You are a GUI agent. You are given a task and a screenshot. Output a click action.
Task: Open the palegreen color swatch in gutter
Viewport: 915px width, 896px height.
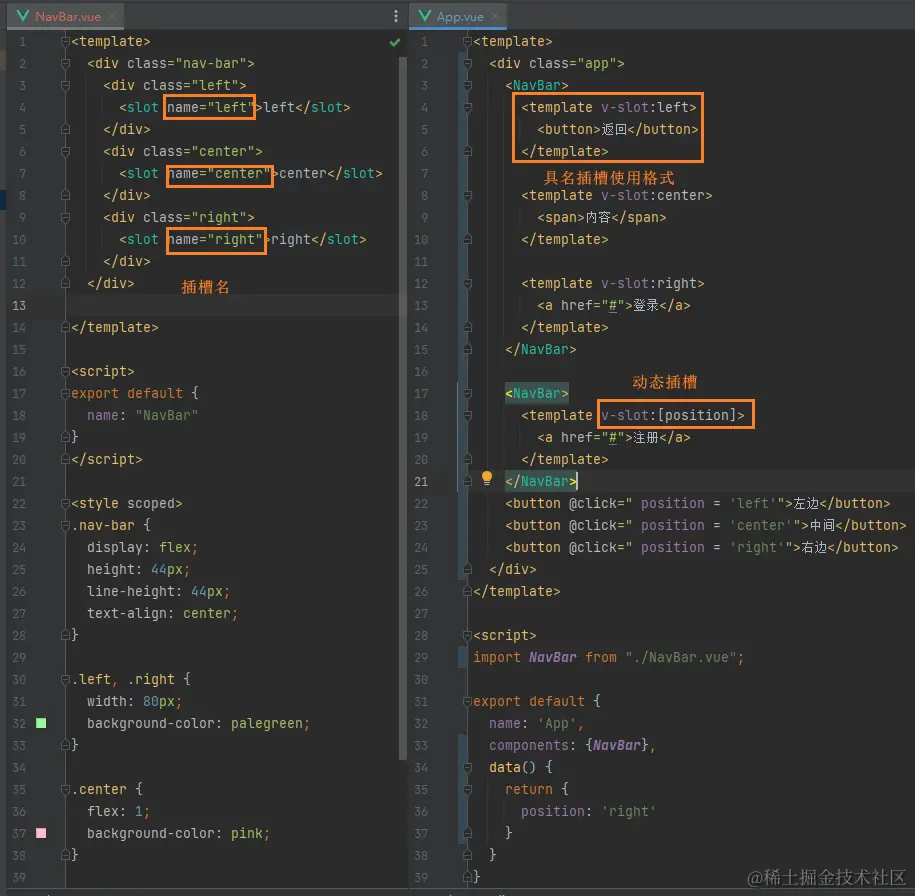point(41,723)
